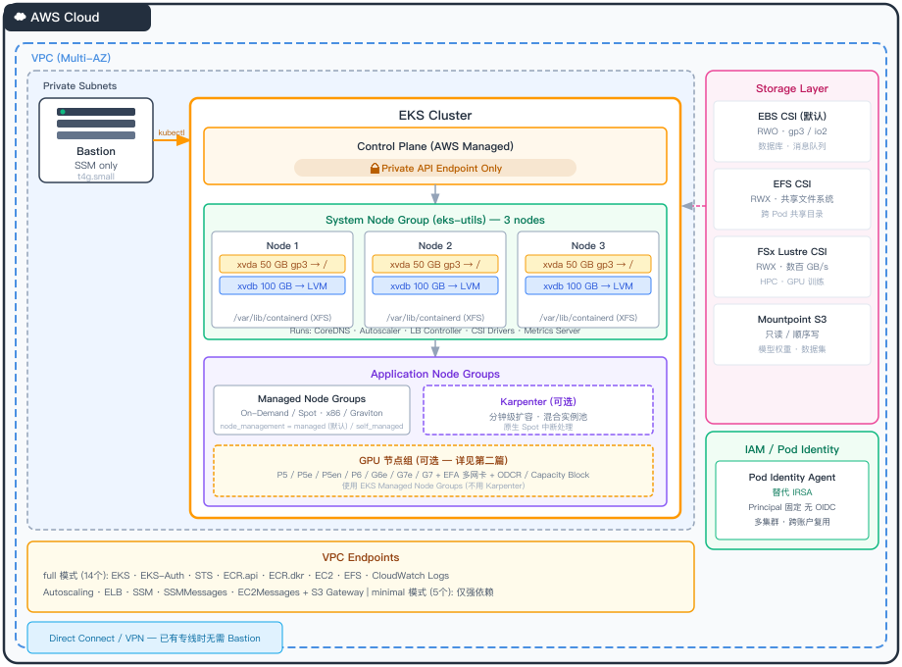Click the Private API Endpoint Only pill
Viewport: 902px width, 667px height.
click(435, 168)
